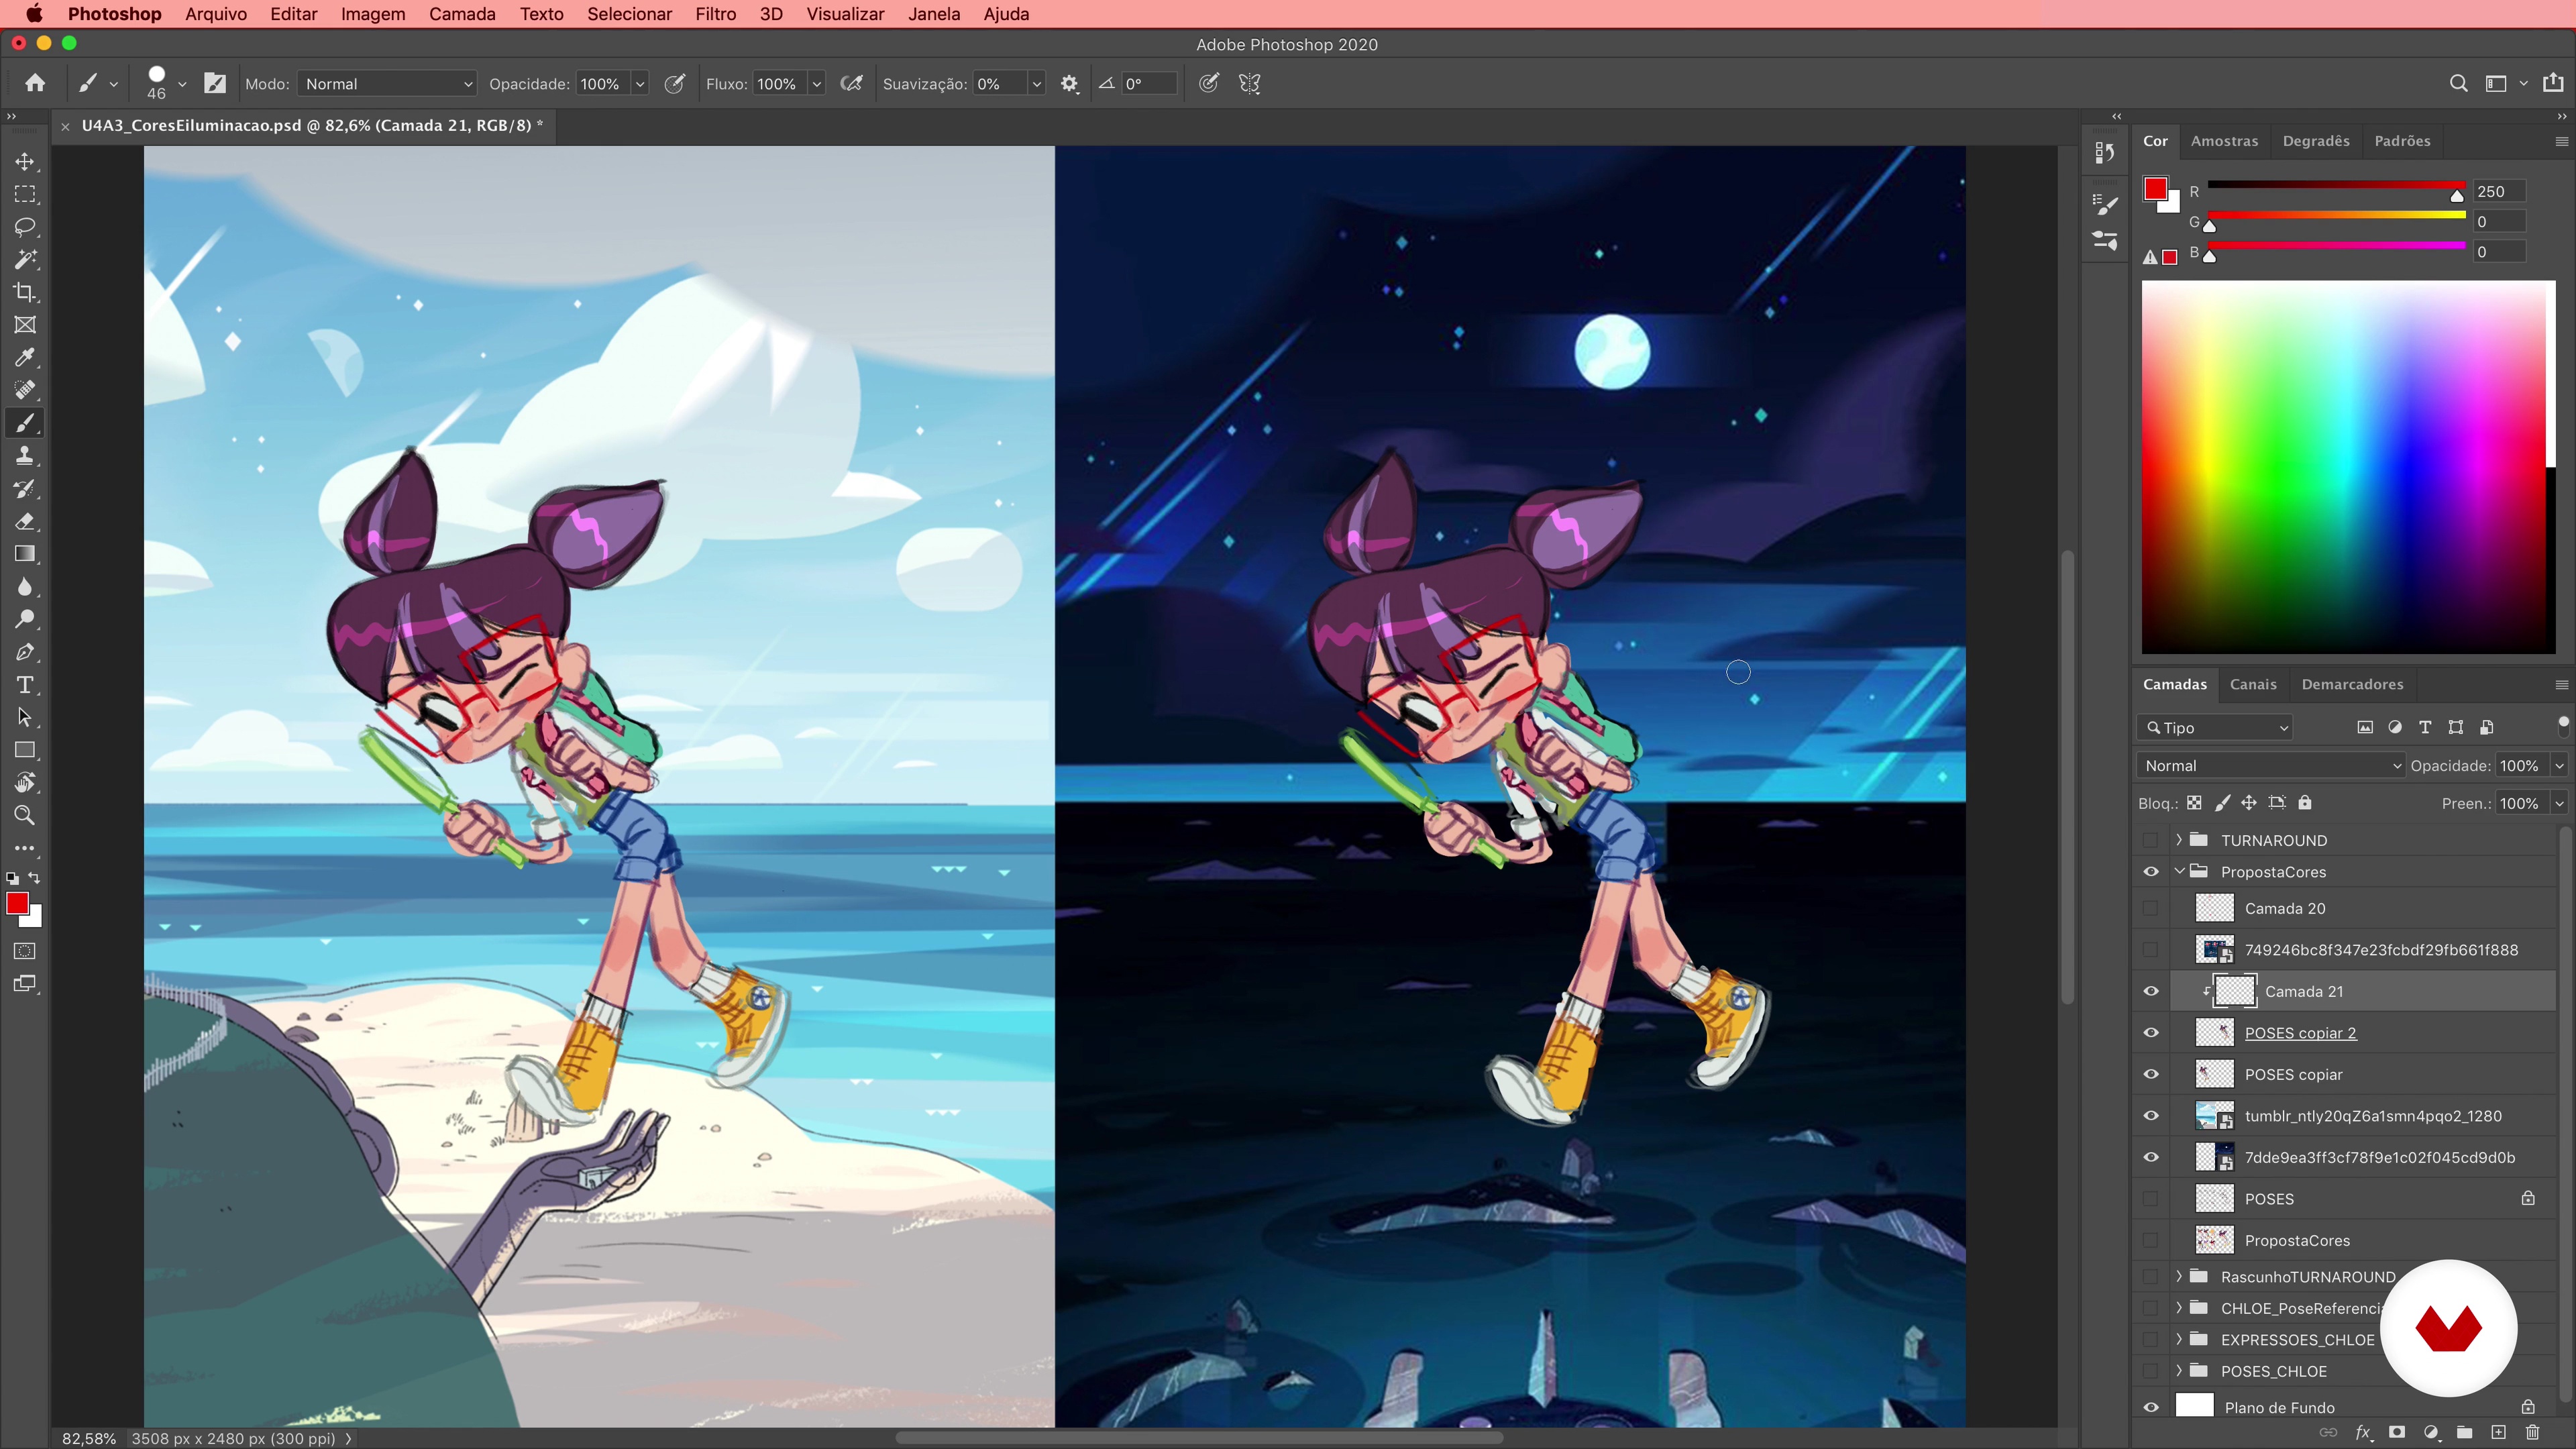The width and height of the screenshot is (2576, 1449).
Task: Add a layer mask
Action: [x=2397, y=1432]
